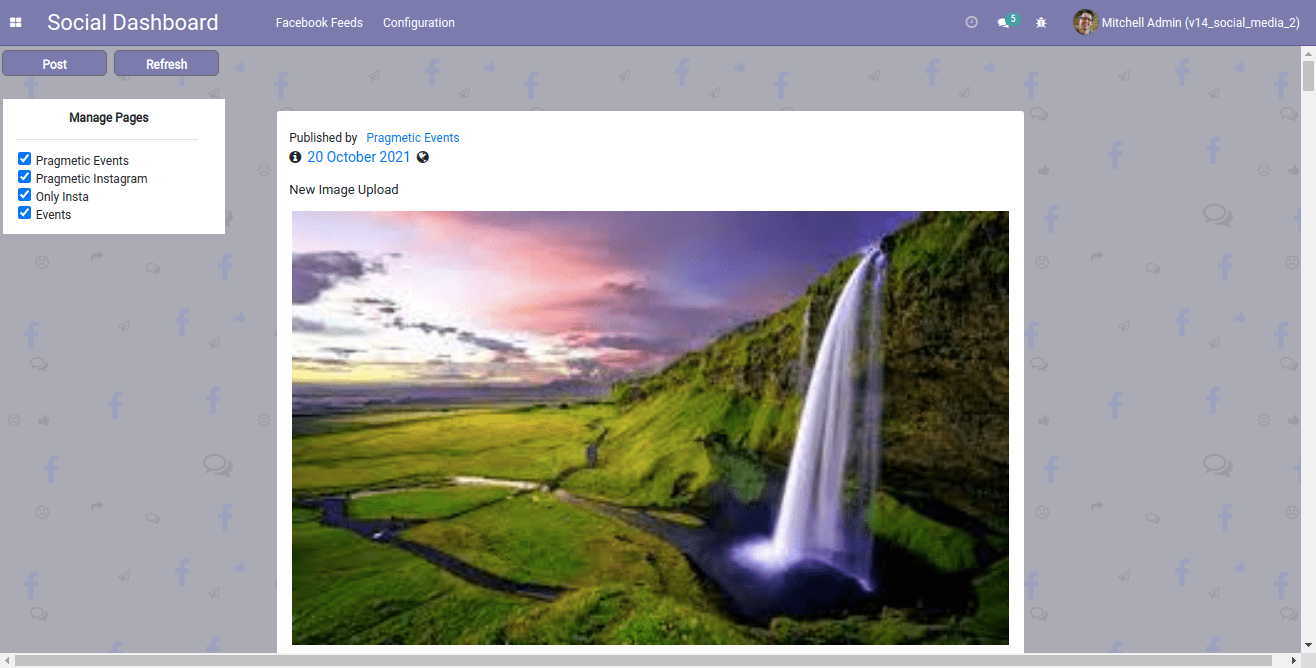Open the conversations messages icon
The height and width of the screenshot is (668, 1316).
(x=1004, y=22)
